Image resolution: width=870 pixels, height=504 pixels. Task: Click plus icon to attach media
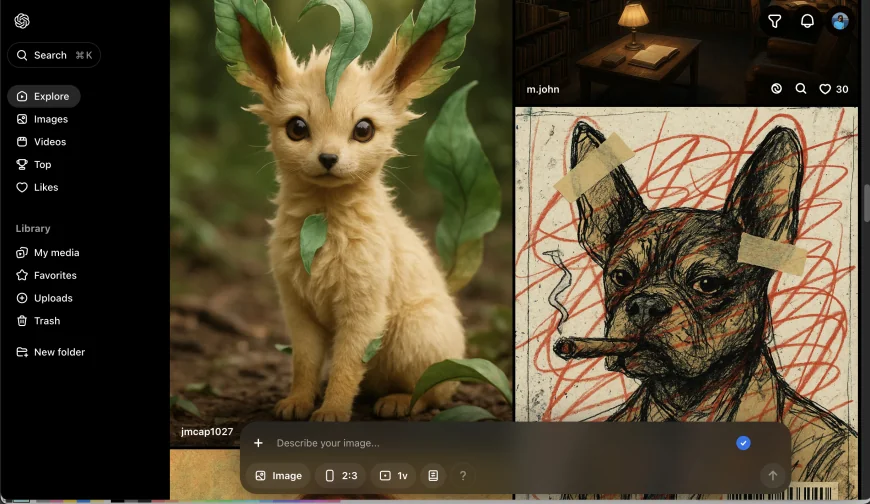point(258,443)
